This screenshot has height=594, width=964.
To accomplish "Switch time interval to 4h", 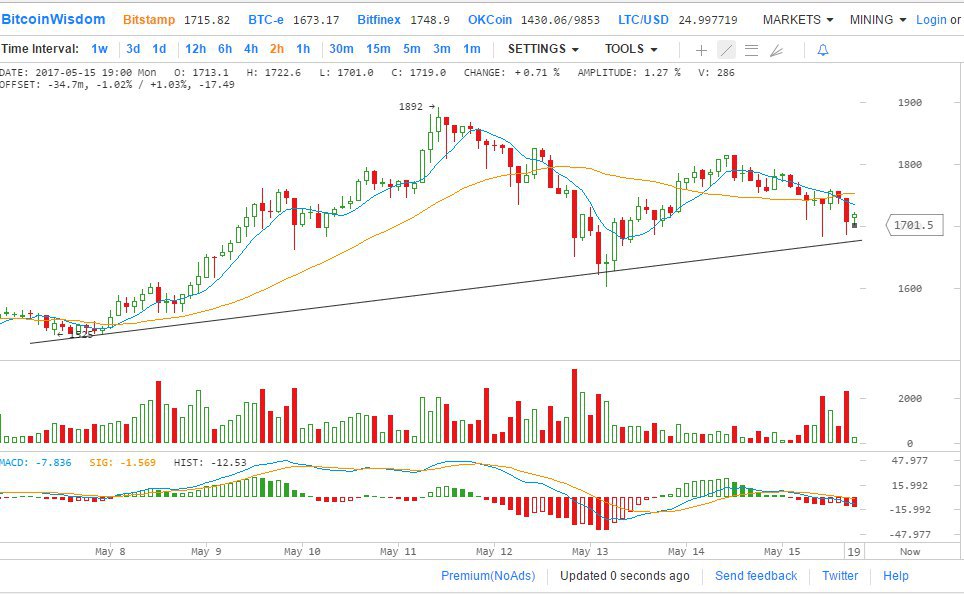I will [251, 49].
